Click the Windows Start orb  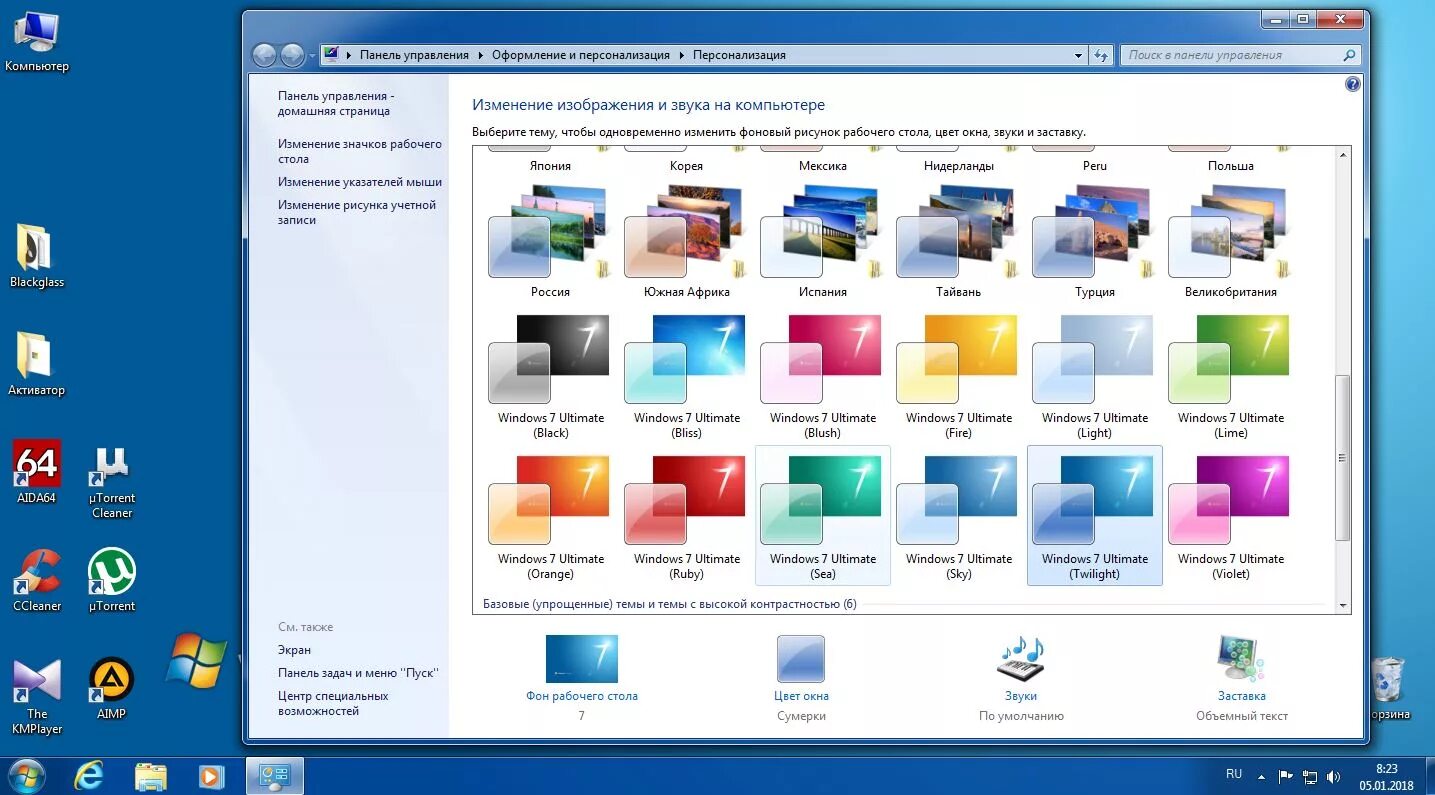(x=25, y=775)
